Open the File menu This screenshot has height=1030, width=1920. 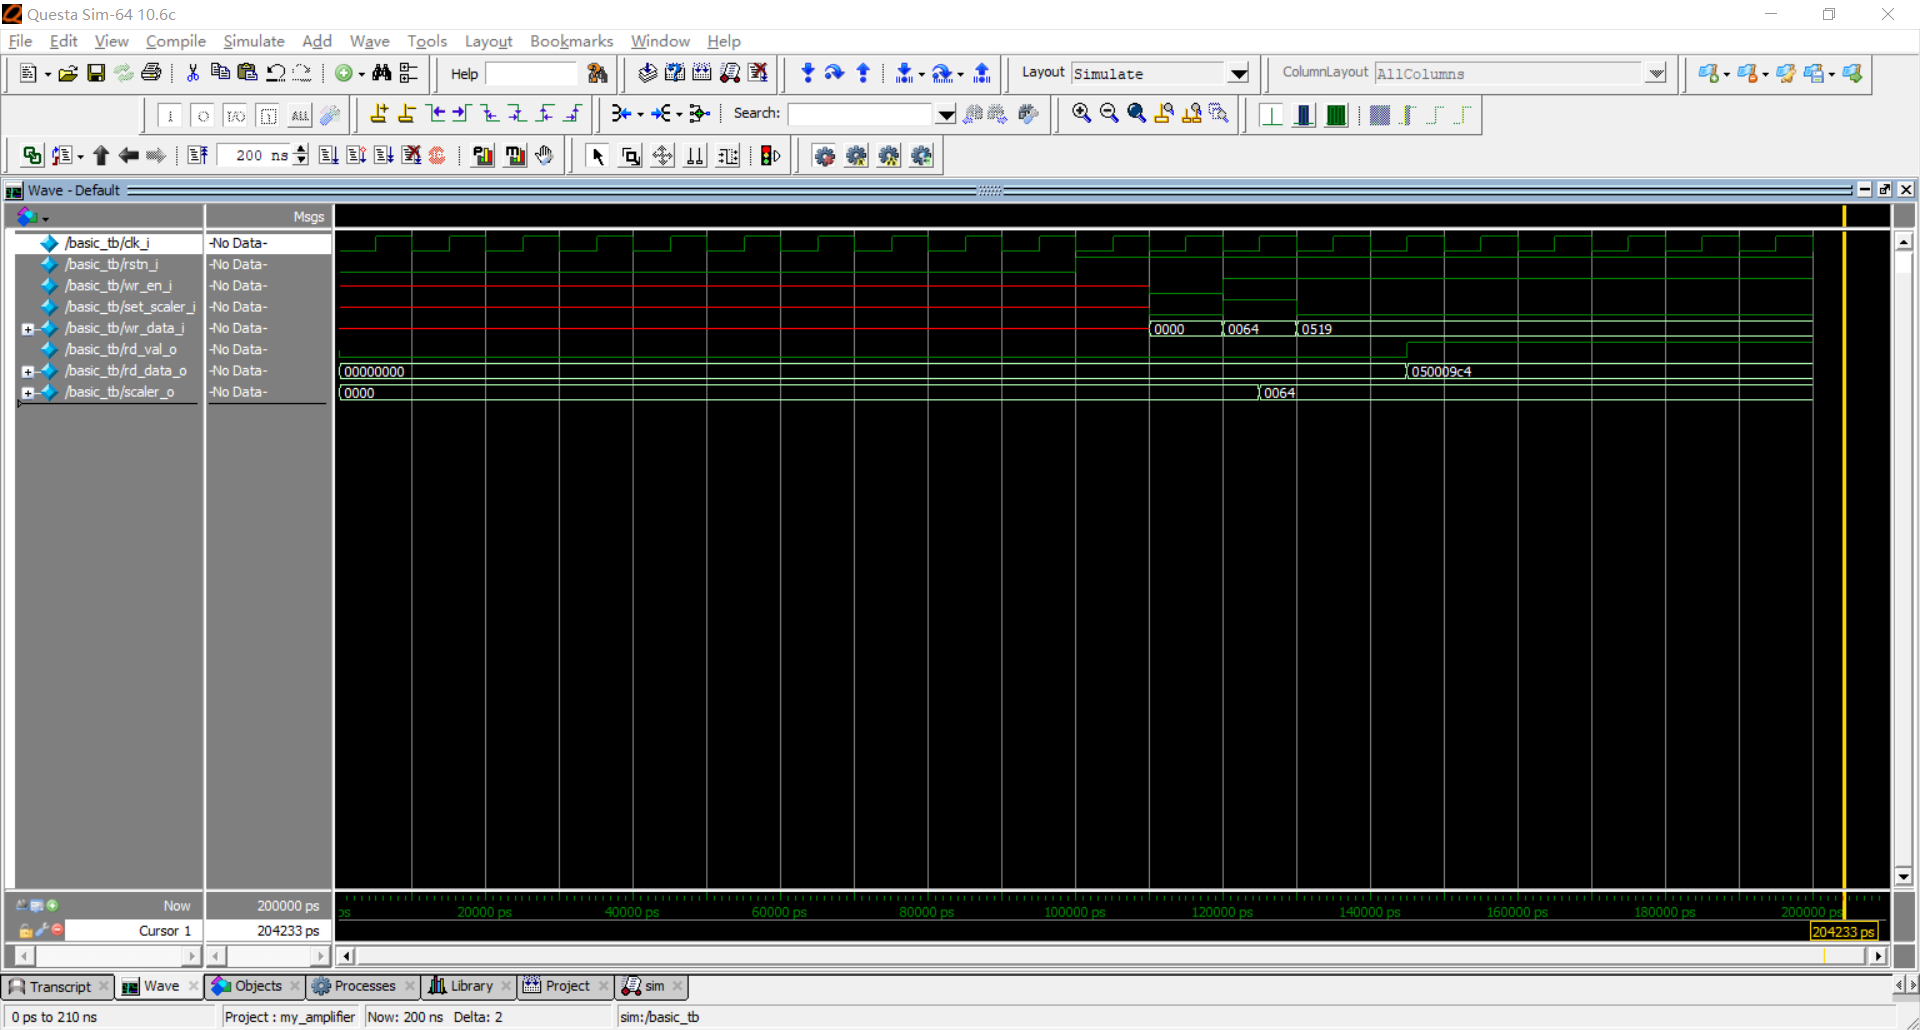click(x=20, y=41)
